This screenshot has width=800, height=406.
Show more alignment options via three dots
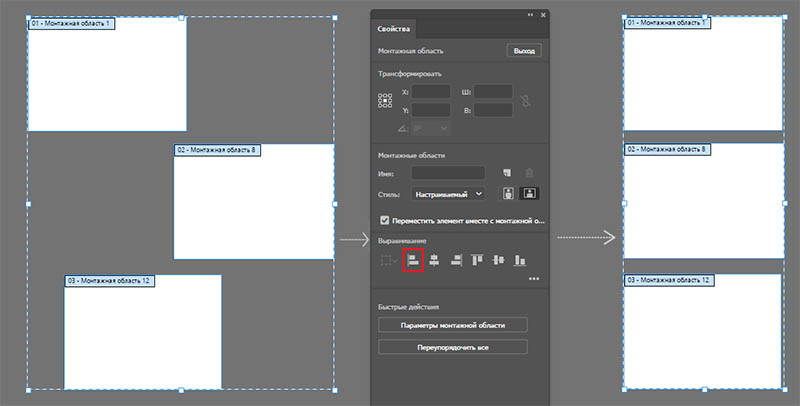click(534, 279)
